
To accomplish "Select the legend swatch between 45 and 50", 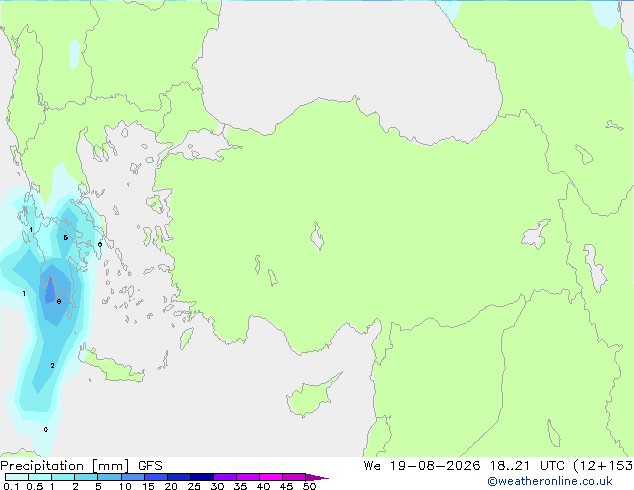I will click(294, 477).
